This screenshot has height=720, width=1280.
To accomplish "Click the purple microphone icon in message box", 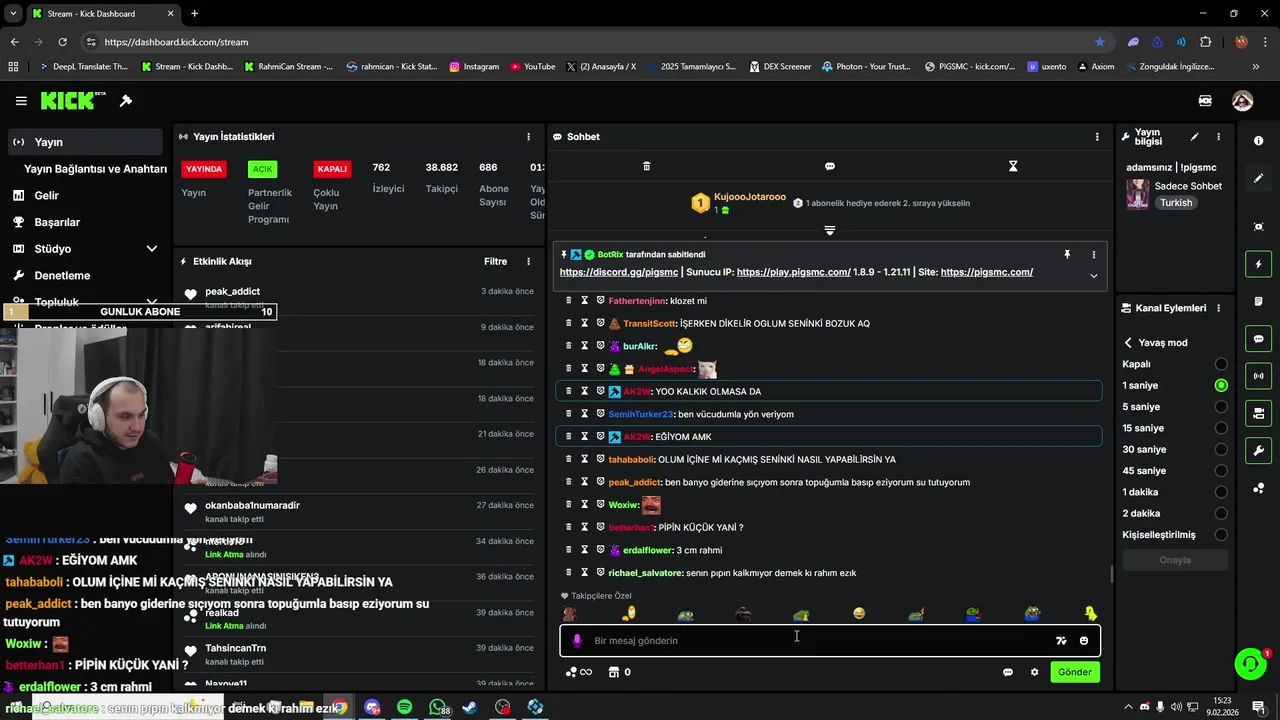I will (577, 641).
